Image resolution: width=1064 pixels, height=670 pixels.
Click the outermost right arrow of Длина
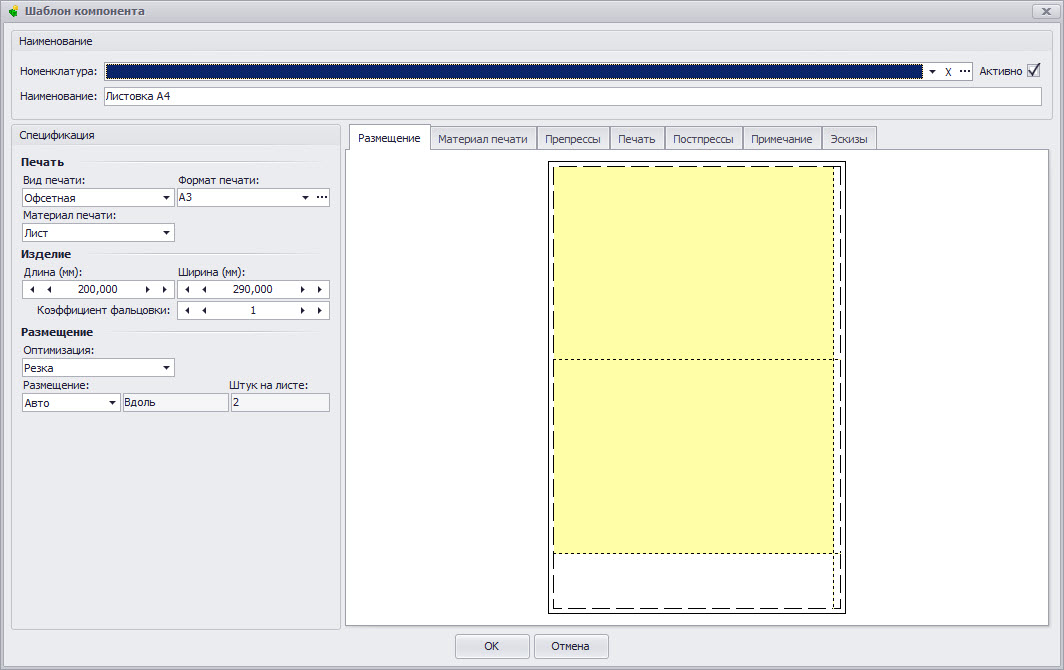(164, 289)
